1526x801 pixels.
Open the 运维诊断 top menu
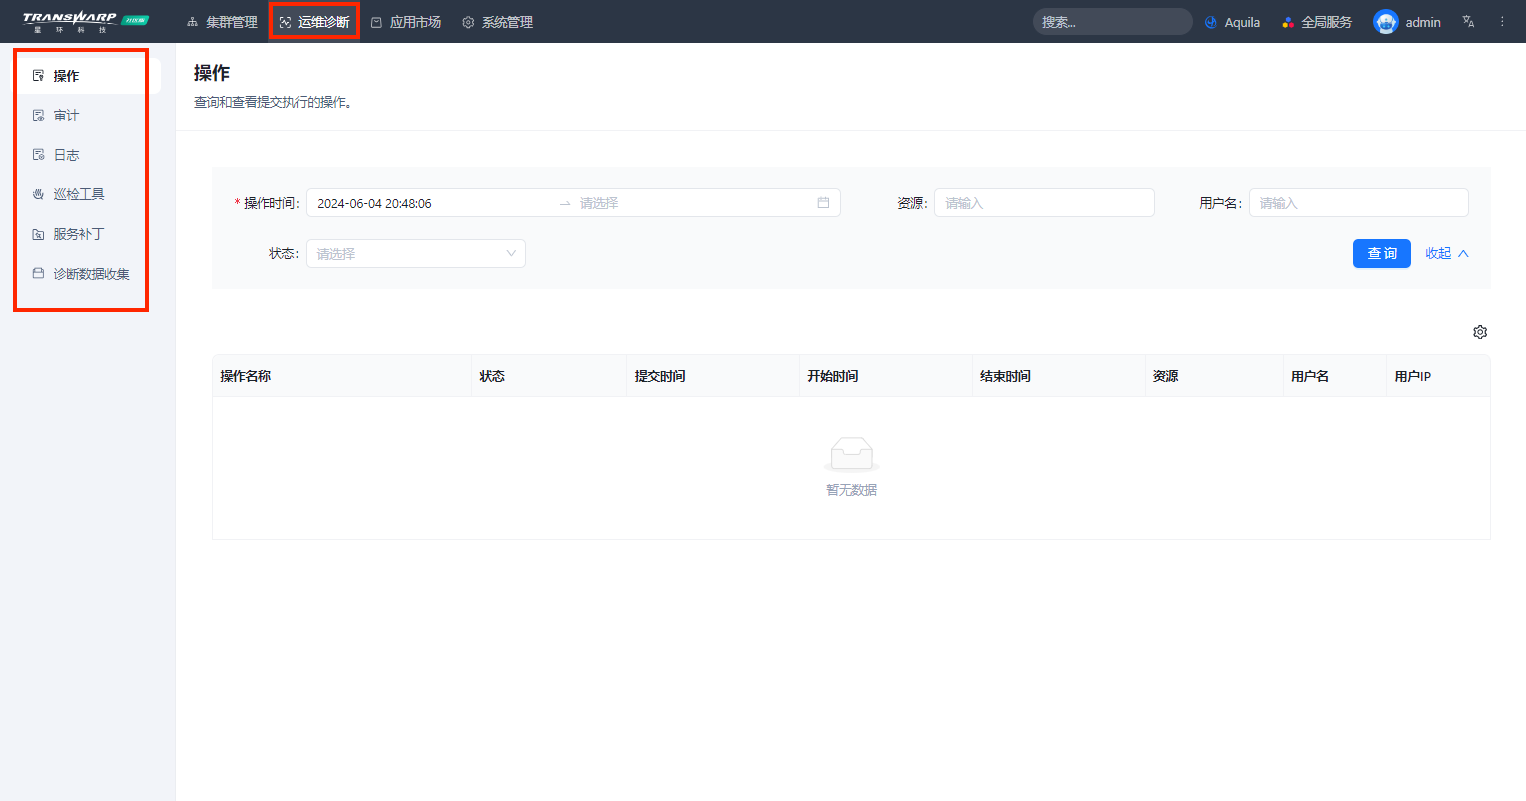(x=314, y=22)
